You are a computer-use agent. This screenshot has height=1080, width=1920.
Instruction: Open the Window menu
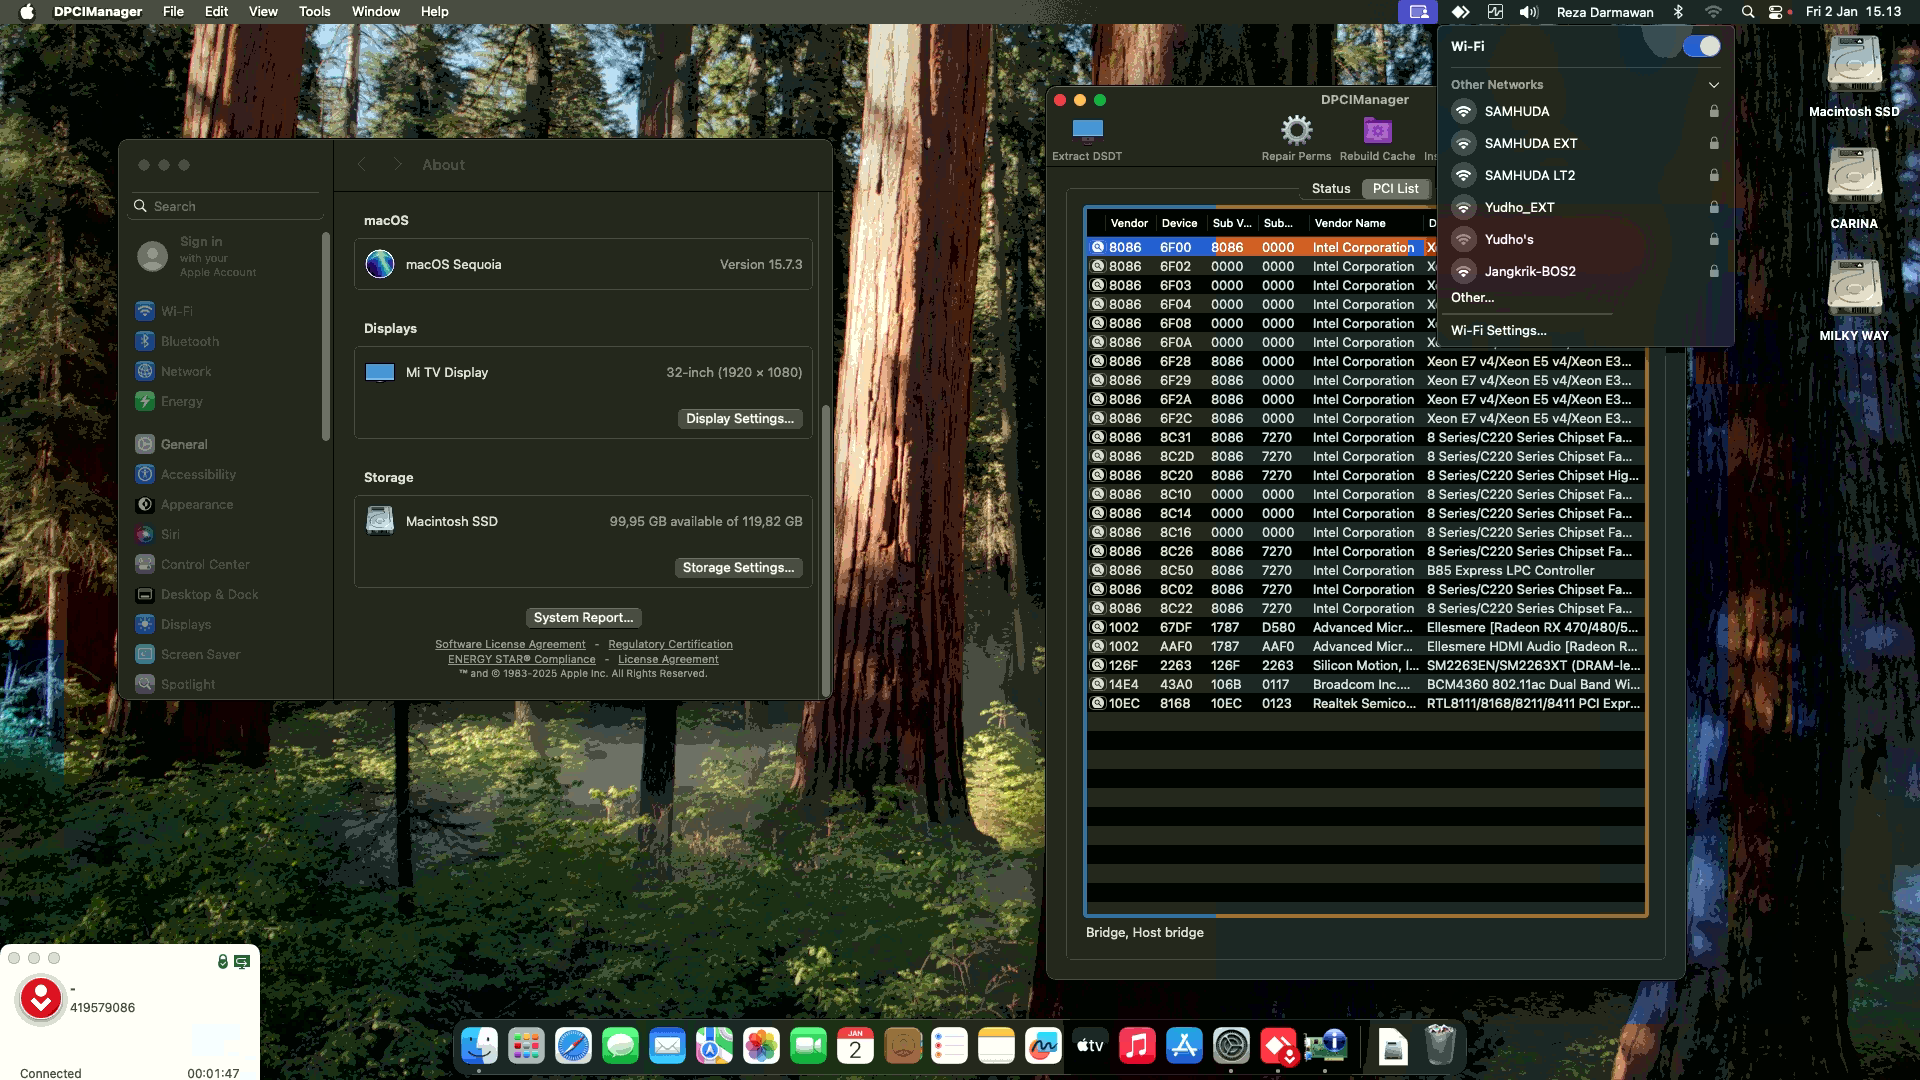375,12
